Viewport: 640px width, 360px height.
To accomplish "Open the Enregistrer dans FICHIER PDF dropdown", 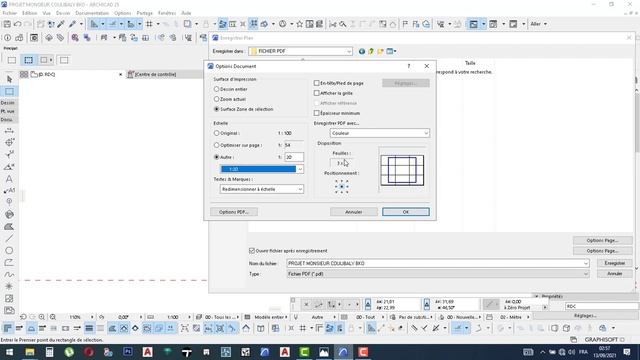I will (x=300, y=51).
